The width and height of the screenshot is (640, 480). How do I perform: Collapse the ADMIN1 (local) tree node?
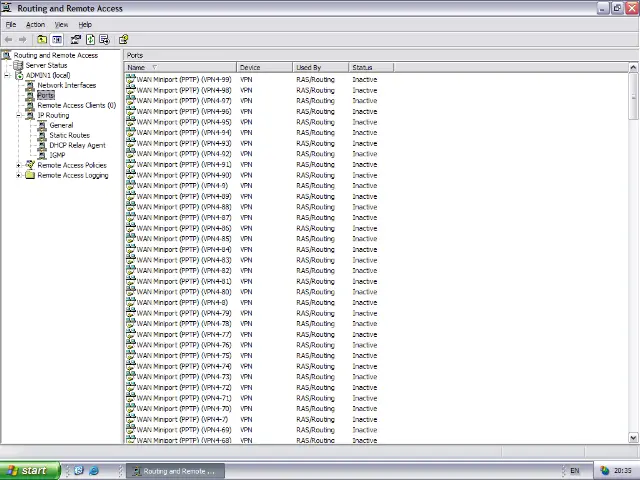click(7, 76)
